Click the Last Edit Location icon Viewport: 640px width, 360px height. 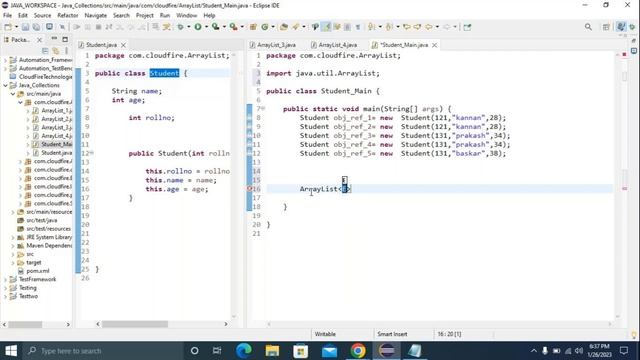(x=407, y=27)
